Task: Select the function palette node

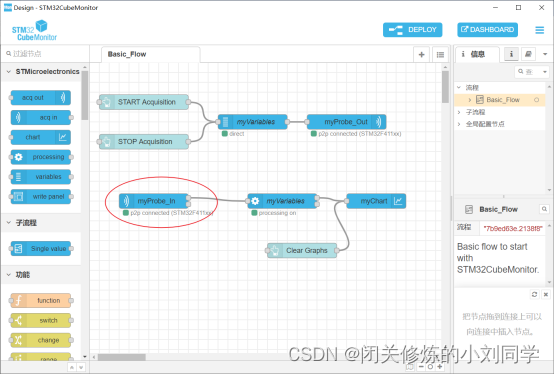Action: click(41, 301)
